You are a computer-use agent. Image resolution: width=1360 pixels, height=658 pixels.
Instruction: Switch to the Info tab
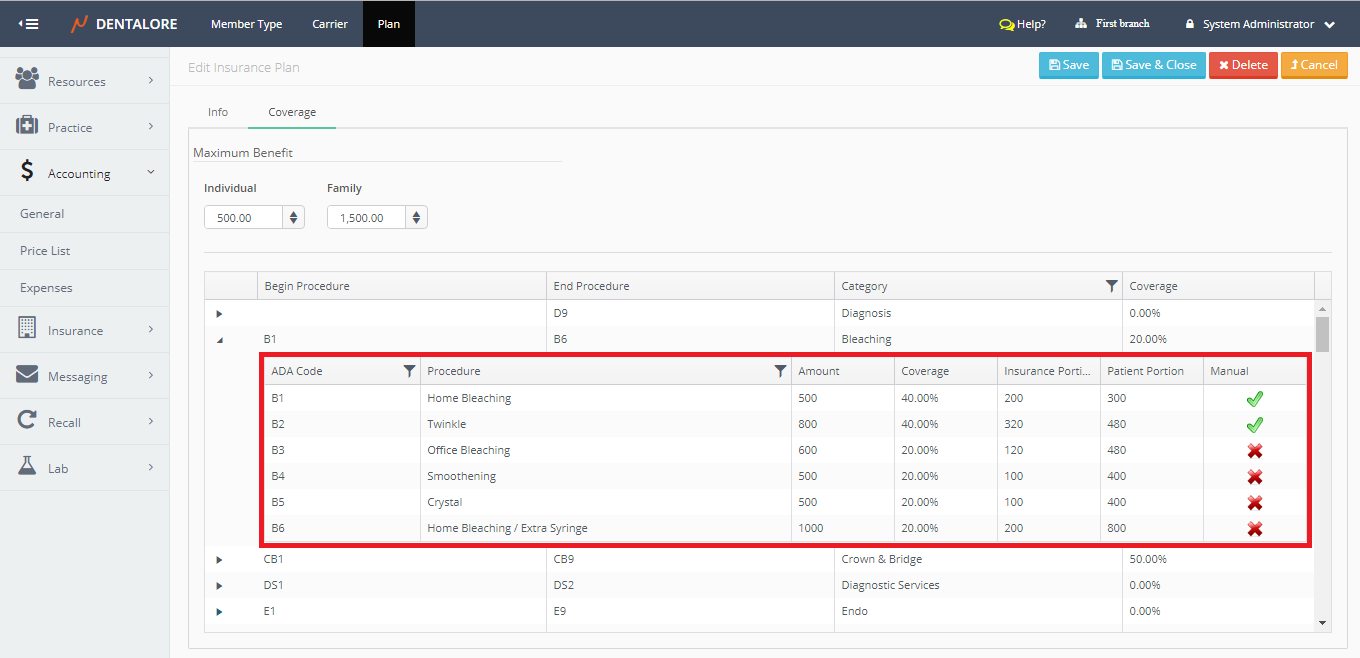(218, 112)
